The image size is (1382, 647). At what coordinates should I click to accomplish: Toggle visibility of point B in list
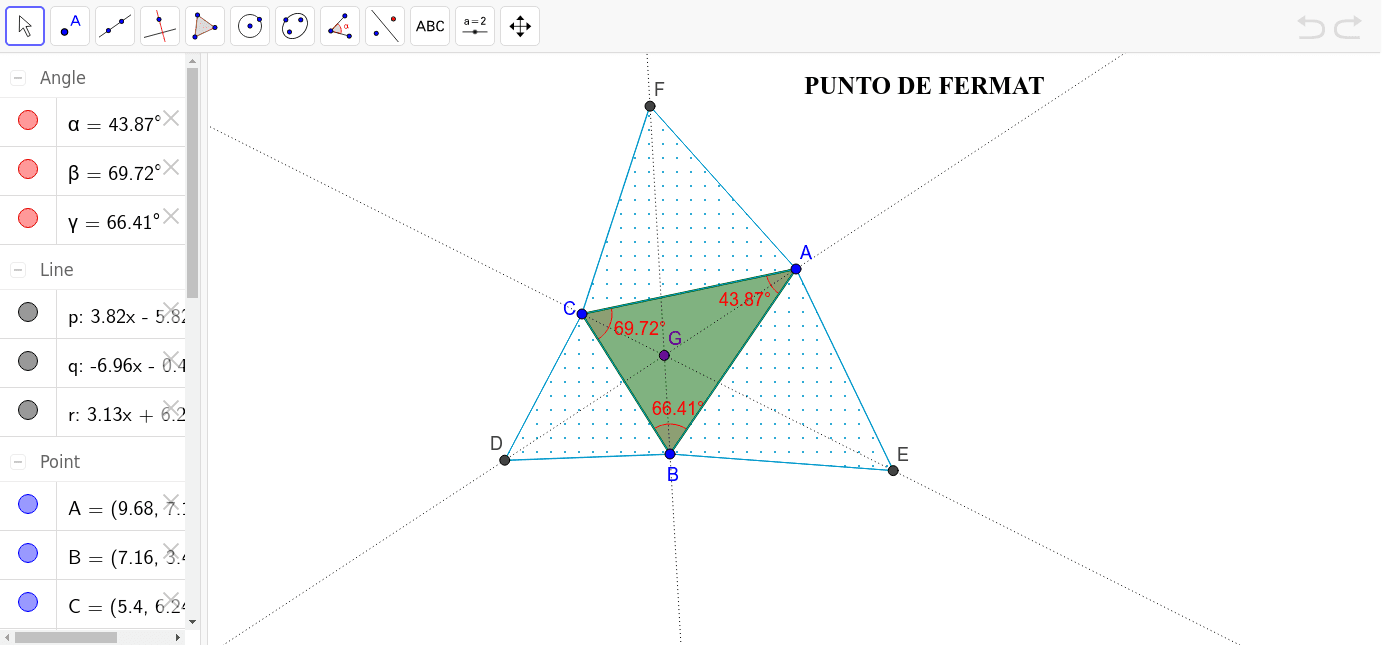tap(28, 553)
